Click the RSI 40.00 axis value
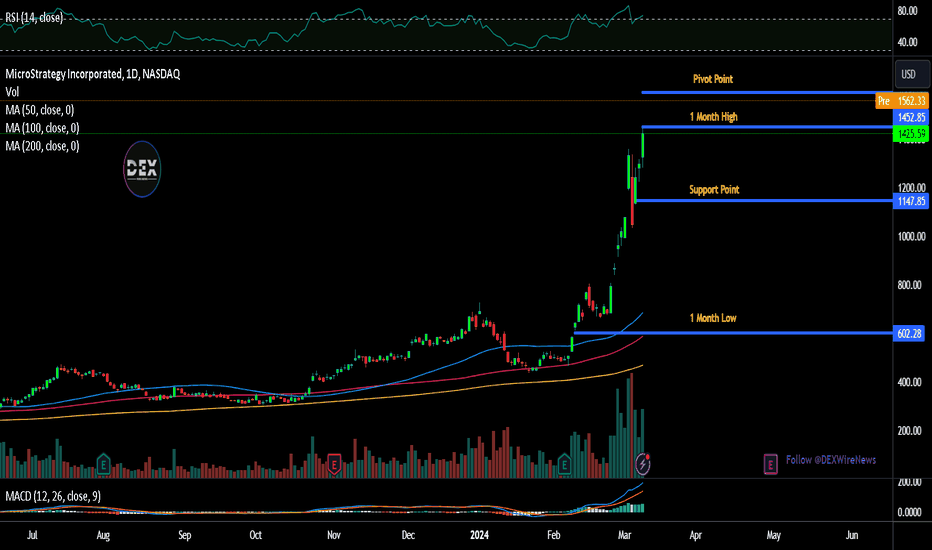 coord(908,42)
